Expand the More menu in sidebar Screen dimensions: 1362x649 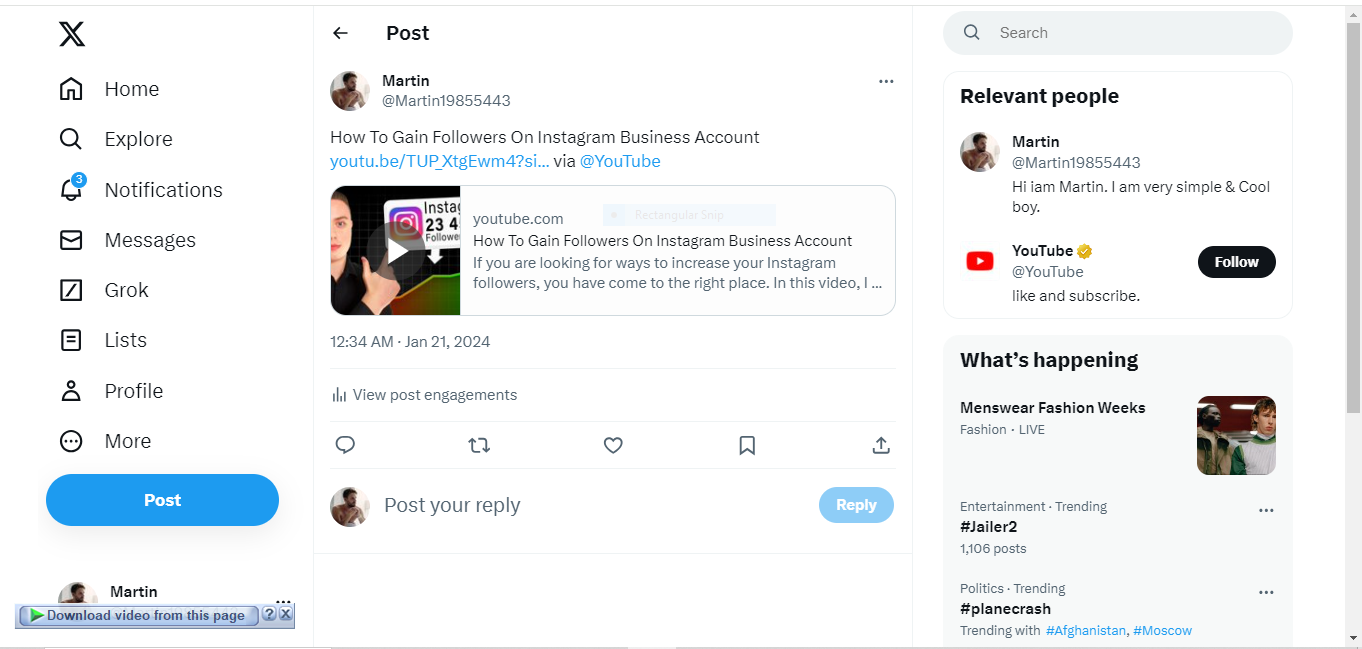point(71,441)
